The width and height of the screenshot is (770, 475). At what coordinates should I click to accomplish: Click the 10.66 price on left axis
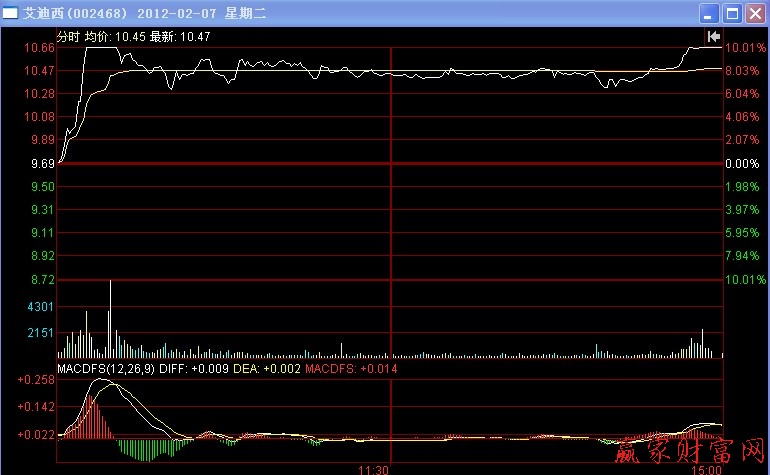40,48
